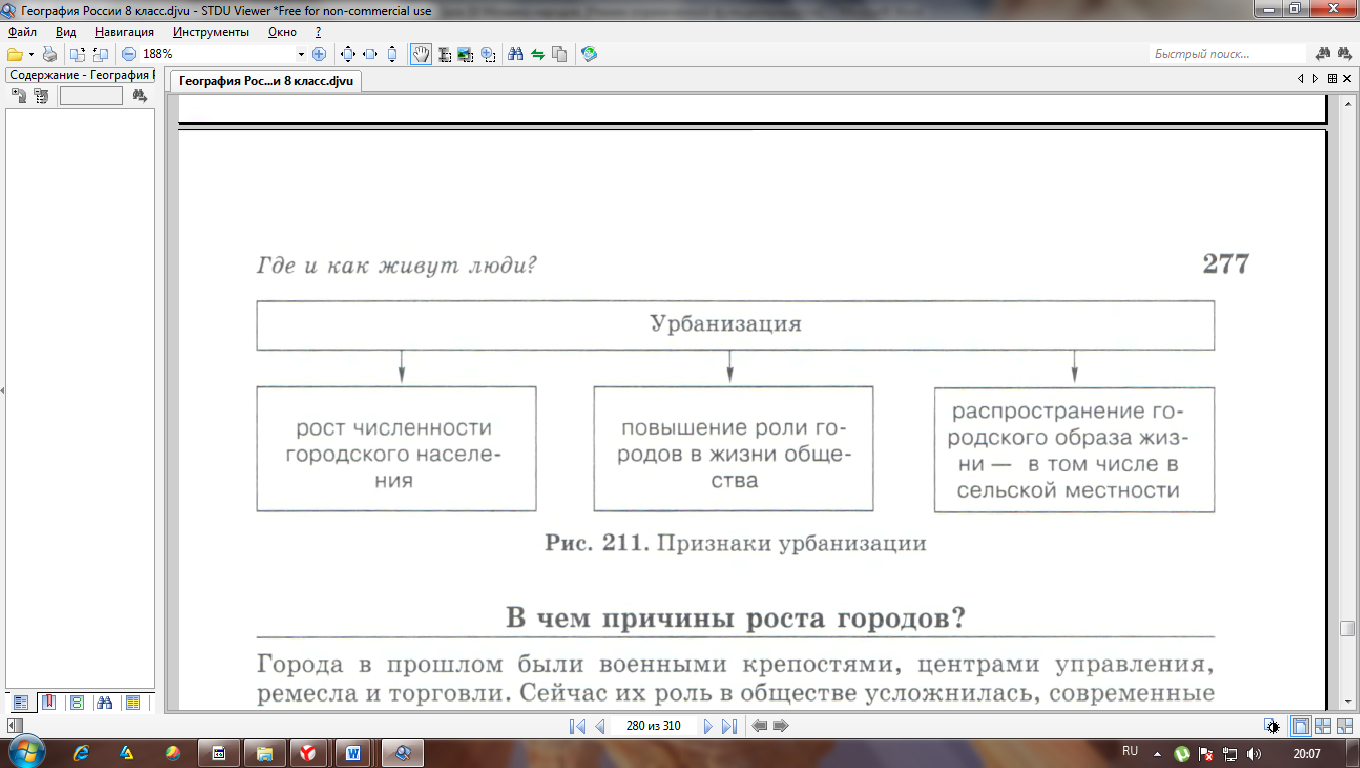Click the 280 из 310 page number field
The image size is (1360, 768).
coord(654,726)
